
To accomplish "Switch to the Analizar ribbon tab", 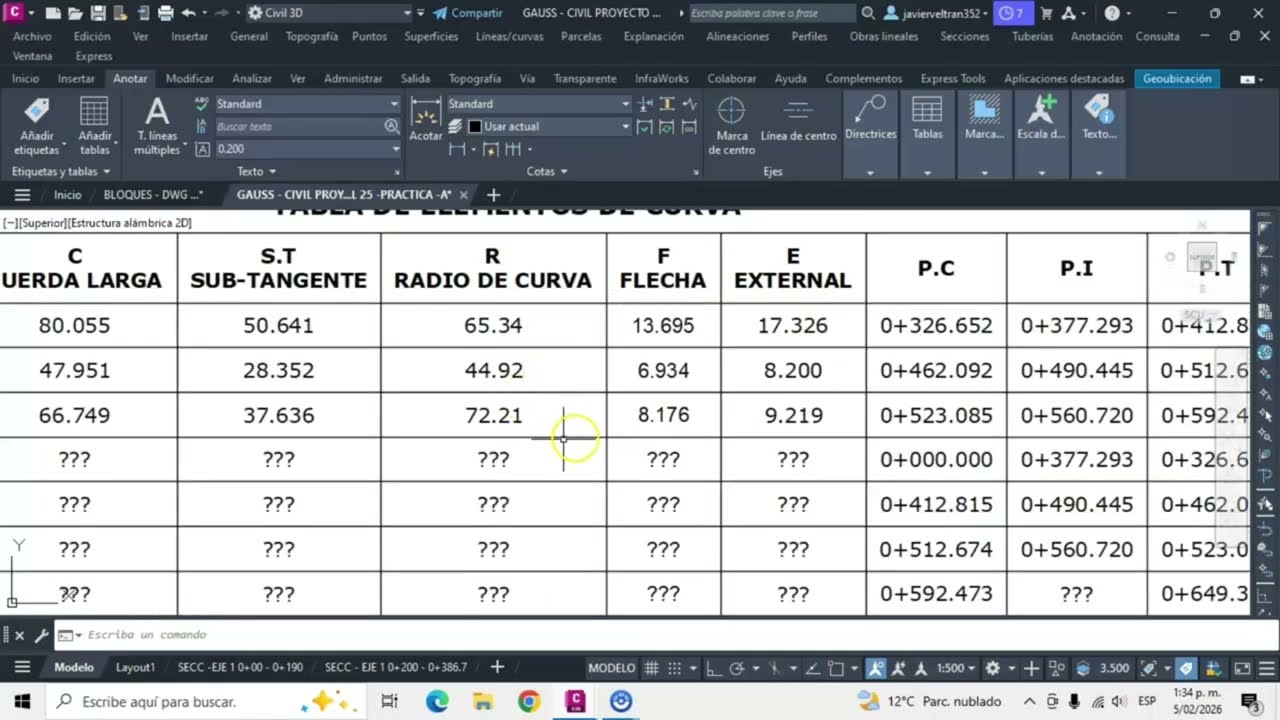I will point(251,78).
